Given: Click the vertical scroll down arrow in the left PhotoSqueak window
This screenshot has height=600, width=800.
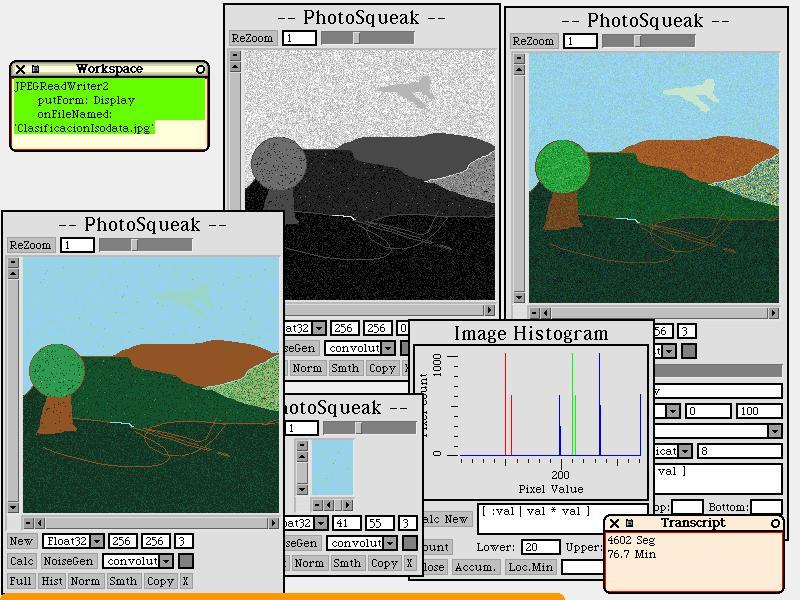Looking at the screenshot, I should point(13,508).
